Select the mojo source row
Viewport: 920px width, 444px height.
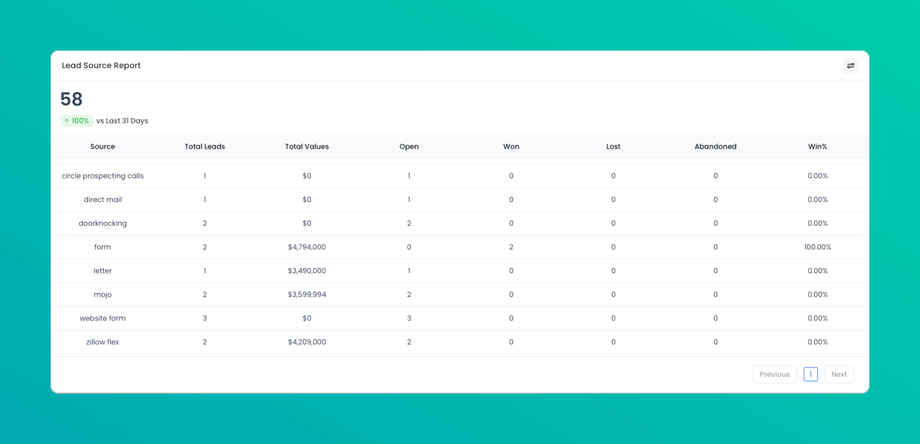point(460,294)
